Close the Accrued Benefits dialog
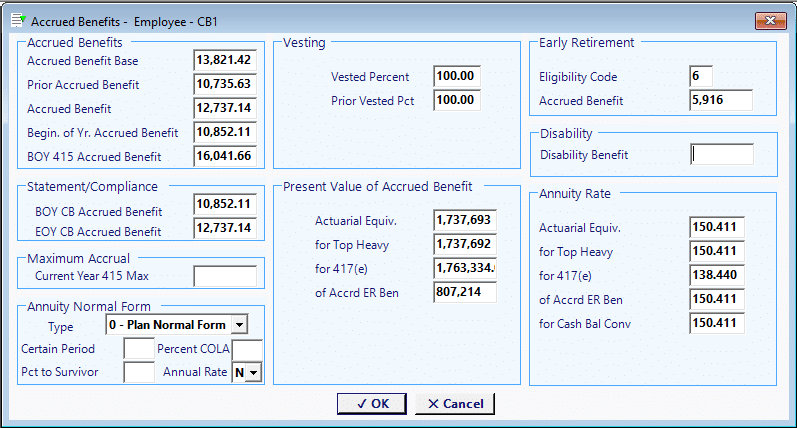This screenshot has width=797, height=428. 771,21
